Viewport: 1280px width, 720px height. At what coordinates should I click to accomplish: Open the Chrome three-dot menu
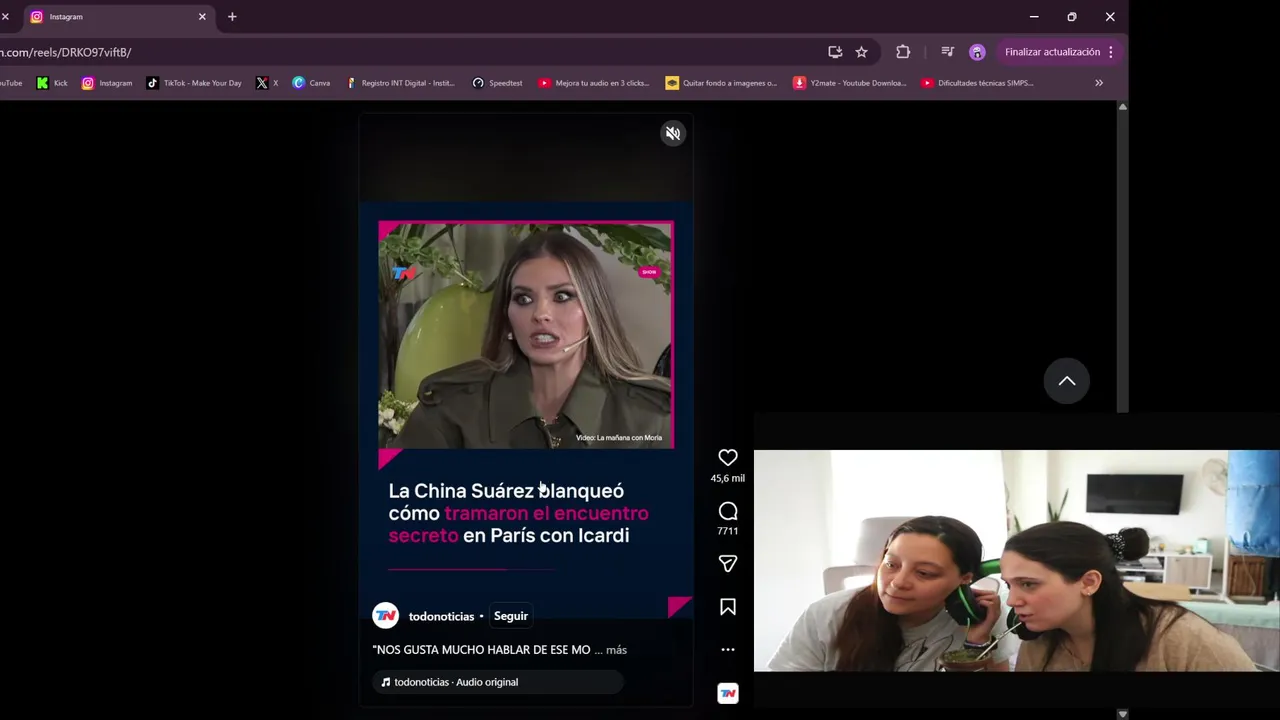coord(1110,52)
